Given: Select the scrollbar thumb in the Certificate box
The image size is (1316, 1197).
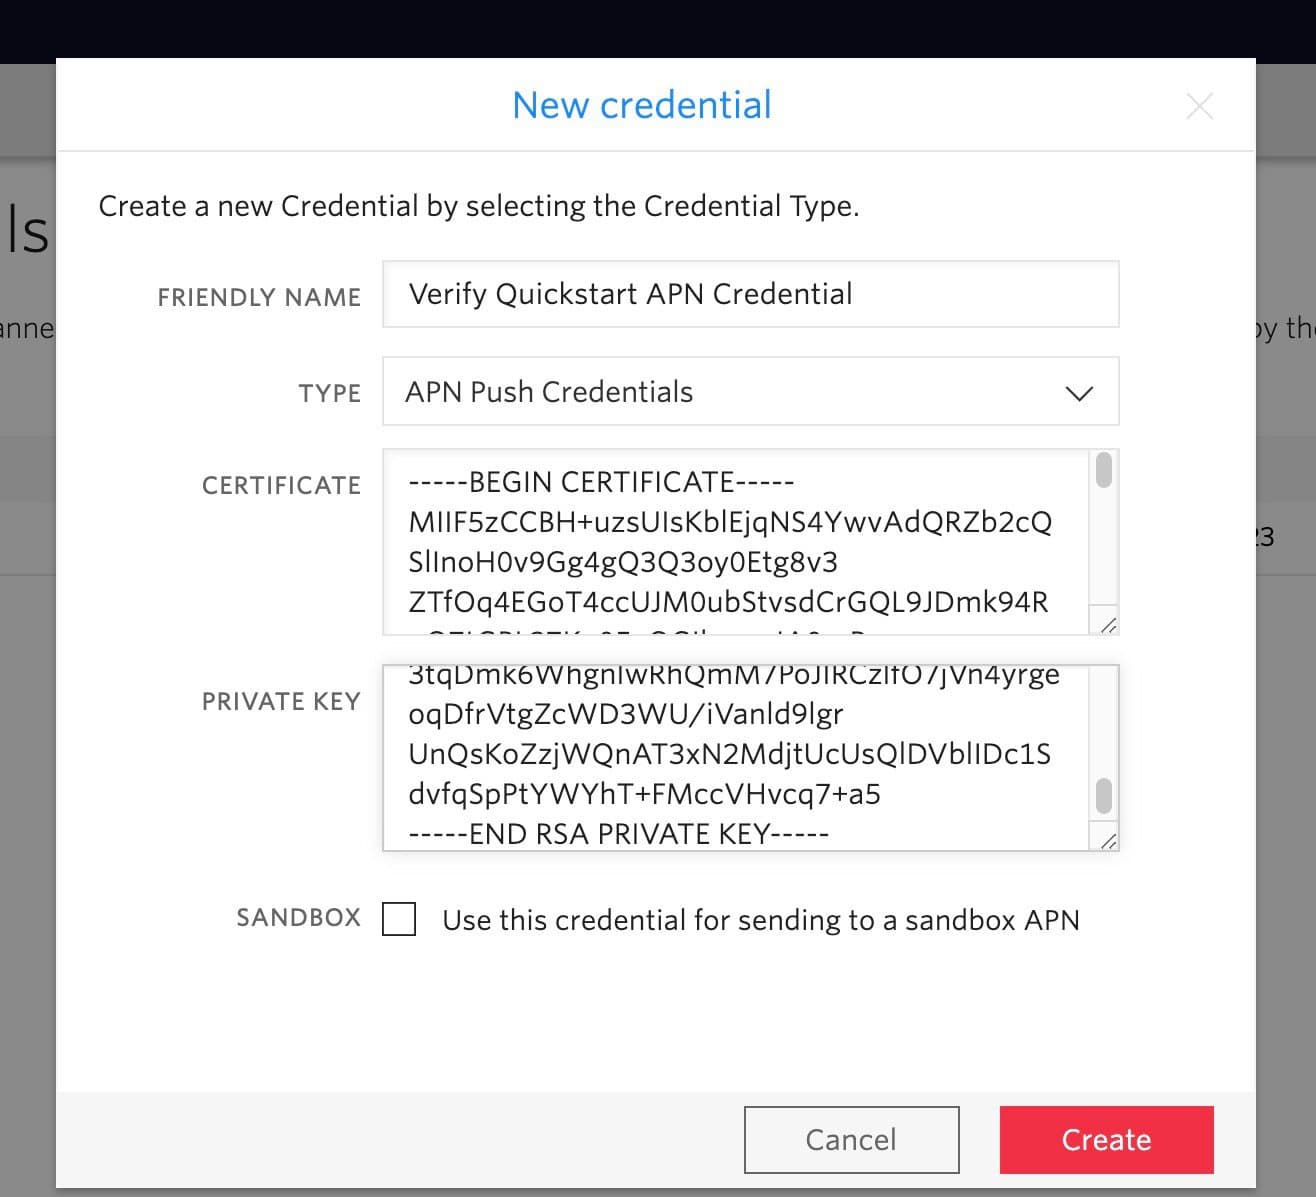Looking at the screenshot, I should coord(1104,470).
